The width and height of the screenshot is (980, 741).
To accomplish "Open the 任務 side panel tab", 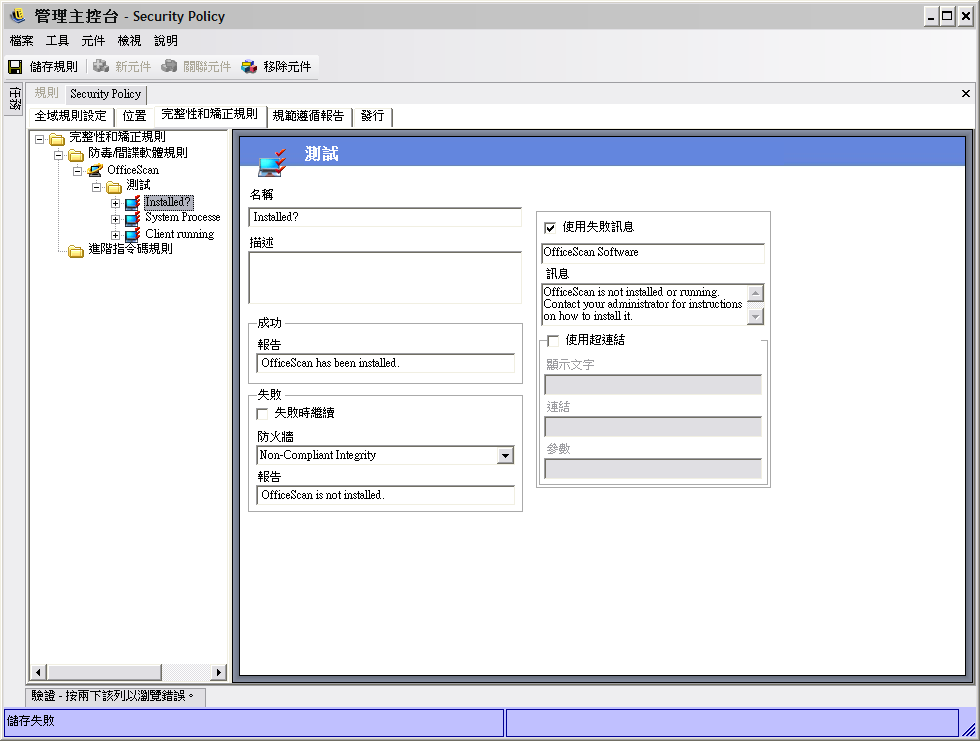I will (15, 98).
